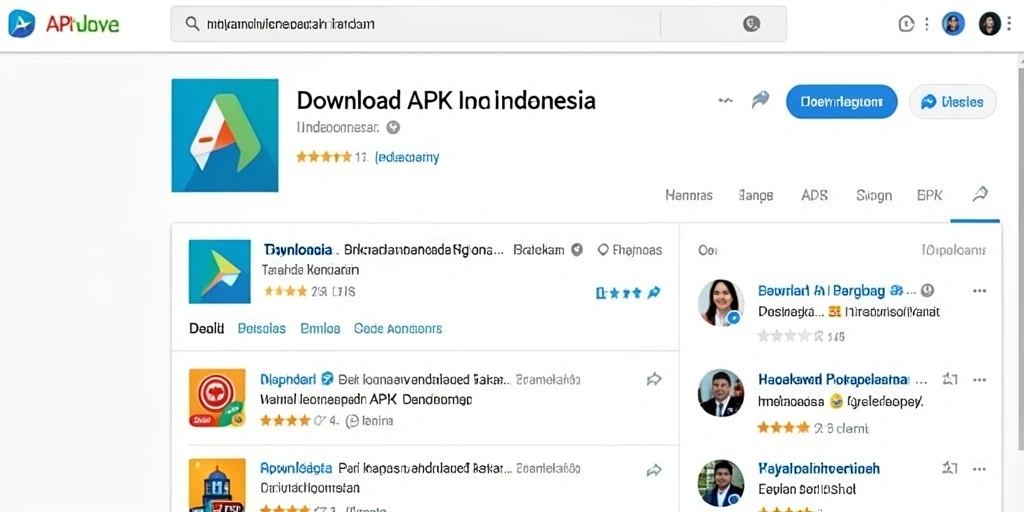Screen dimensions: 1024x512
Task: Click inside the top search input field
Action: (x=478, y=24)
